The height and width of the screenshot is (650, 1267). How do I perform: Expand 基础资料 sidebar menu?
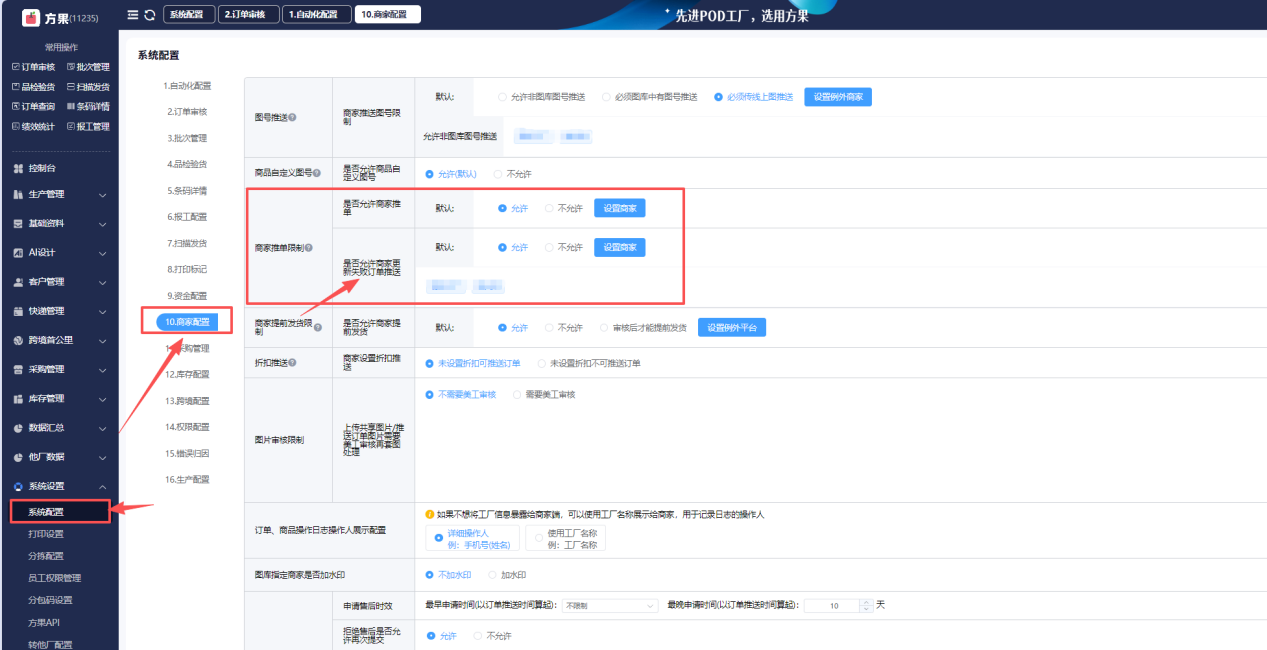click(x=59, y=224)
